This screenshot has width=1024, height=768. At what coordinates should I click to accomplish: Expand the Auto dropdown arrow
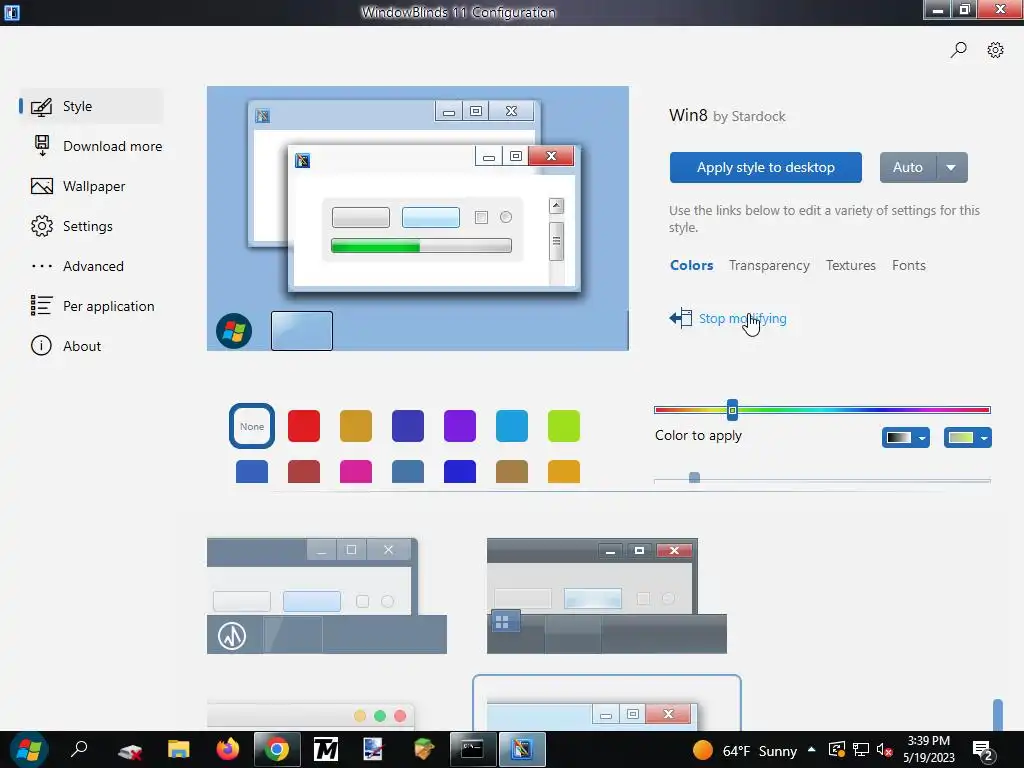(952, 167)
